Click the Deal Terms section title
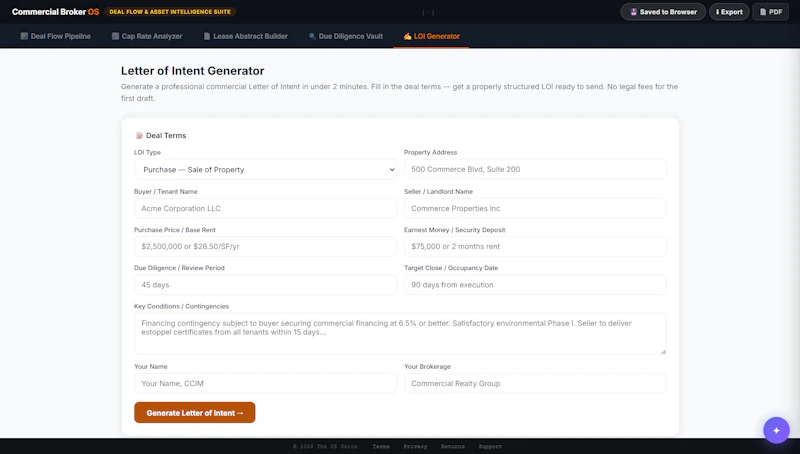The width and height of the screenshot is (800, 454). point(166,135)
